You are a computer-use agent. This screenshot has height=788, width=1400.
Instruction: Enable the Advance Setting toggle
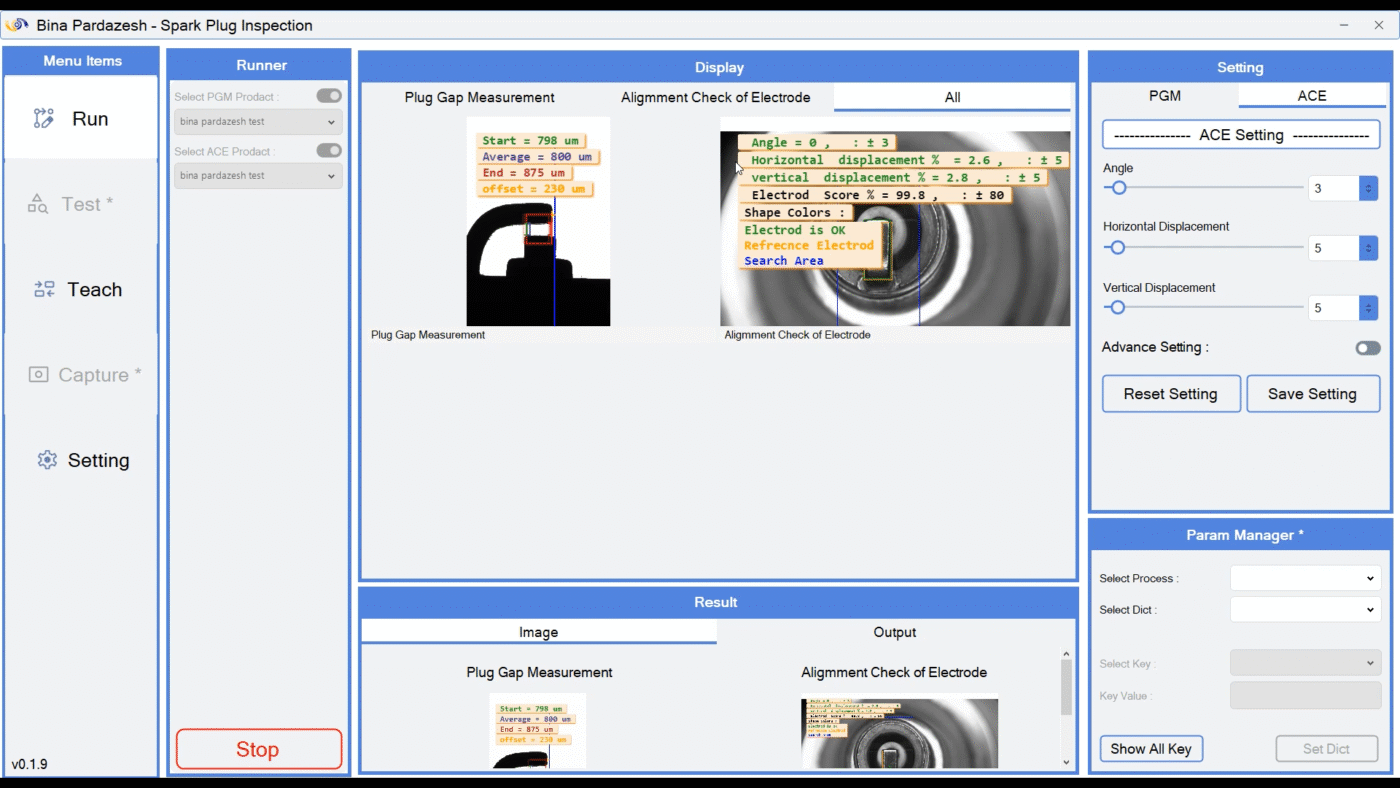pyautogui.click(x=1367, y=348)
